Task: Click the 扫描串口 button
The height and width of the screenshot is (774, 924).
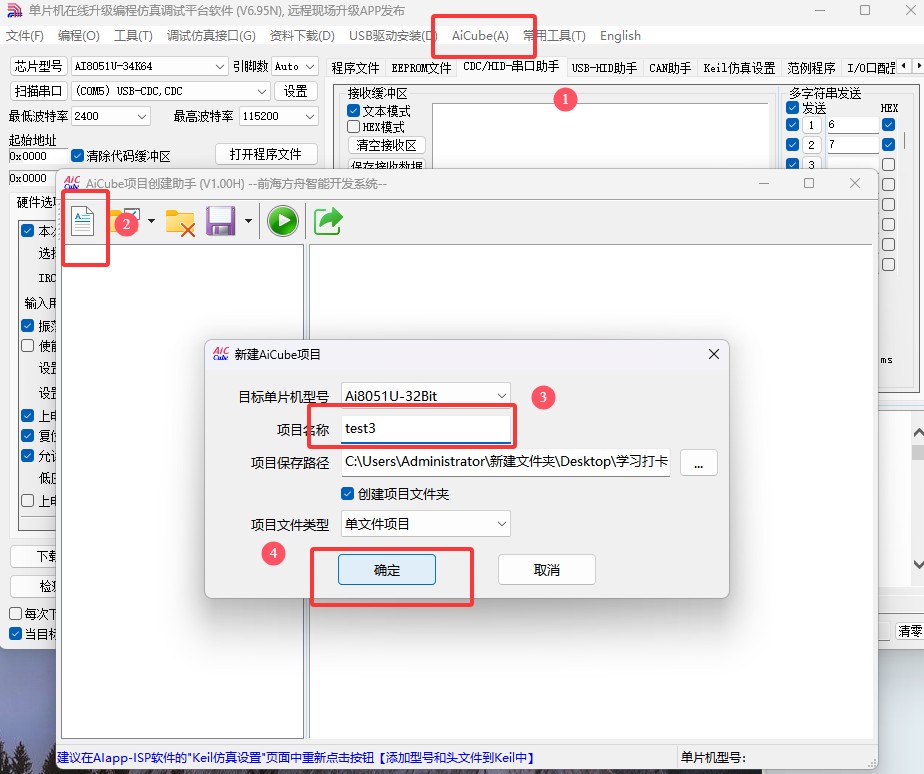Action: tap(38, 91)
